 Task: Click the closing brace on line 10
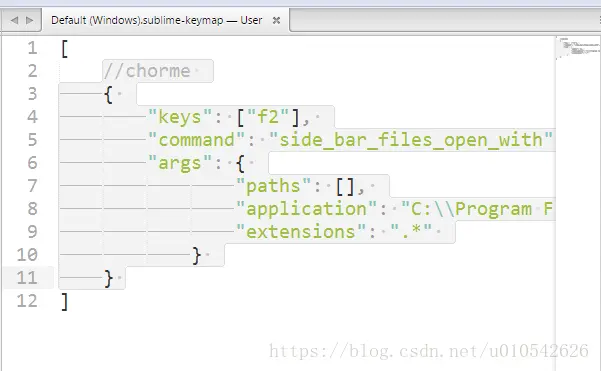[x=196, y=256]
